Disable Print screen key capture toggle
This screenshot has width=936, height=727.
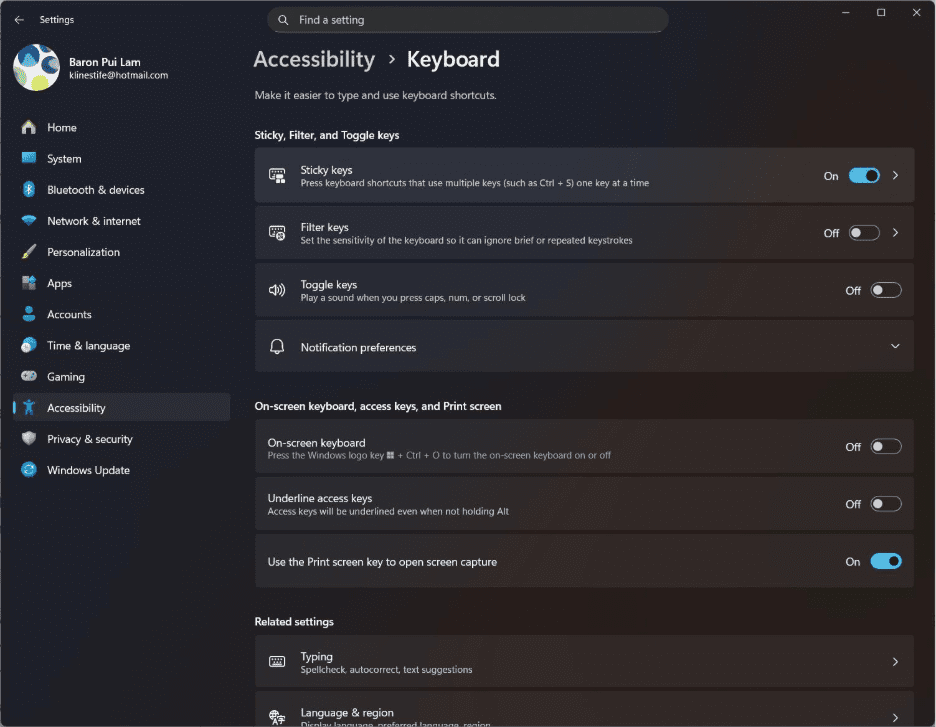[885, 561]
